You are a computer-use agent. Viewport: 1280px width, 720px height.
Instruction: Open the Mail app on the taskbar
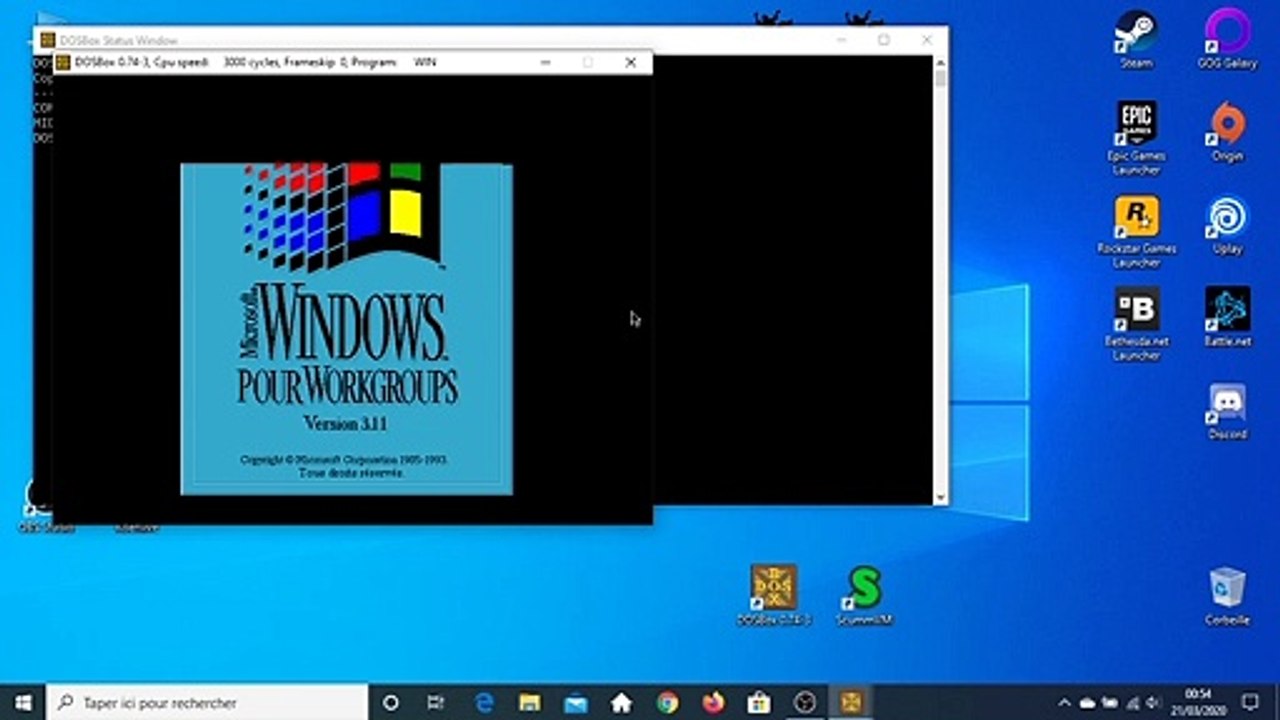click(575, 702)
